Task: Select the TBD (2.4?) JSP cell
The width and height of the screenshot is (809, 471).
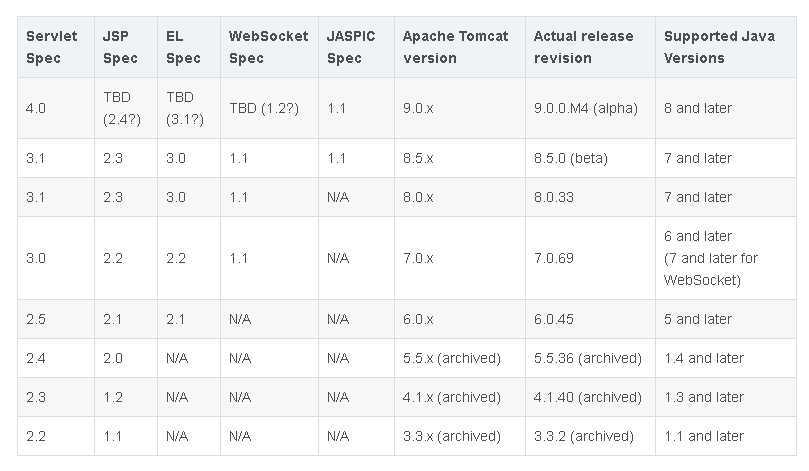Action: tap(126, 108)
